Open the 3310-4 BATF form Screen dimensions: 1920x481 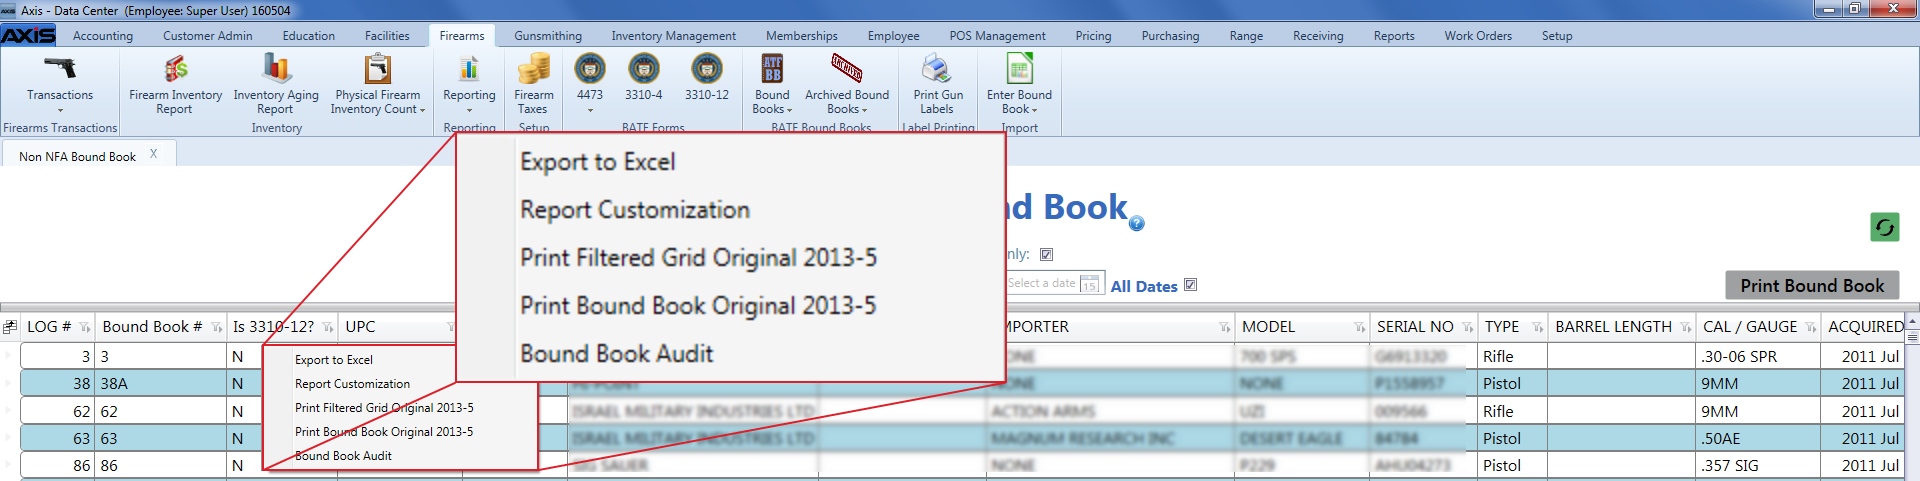(643, 78)
